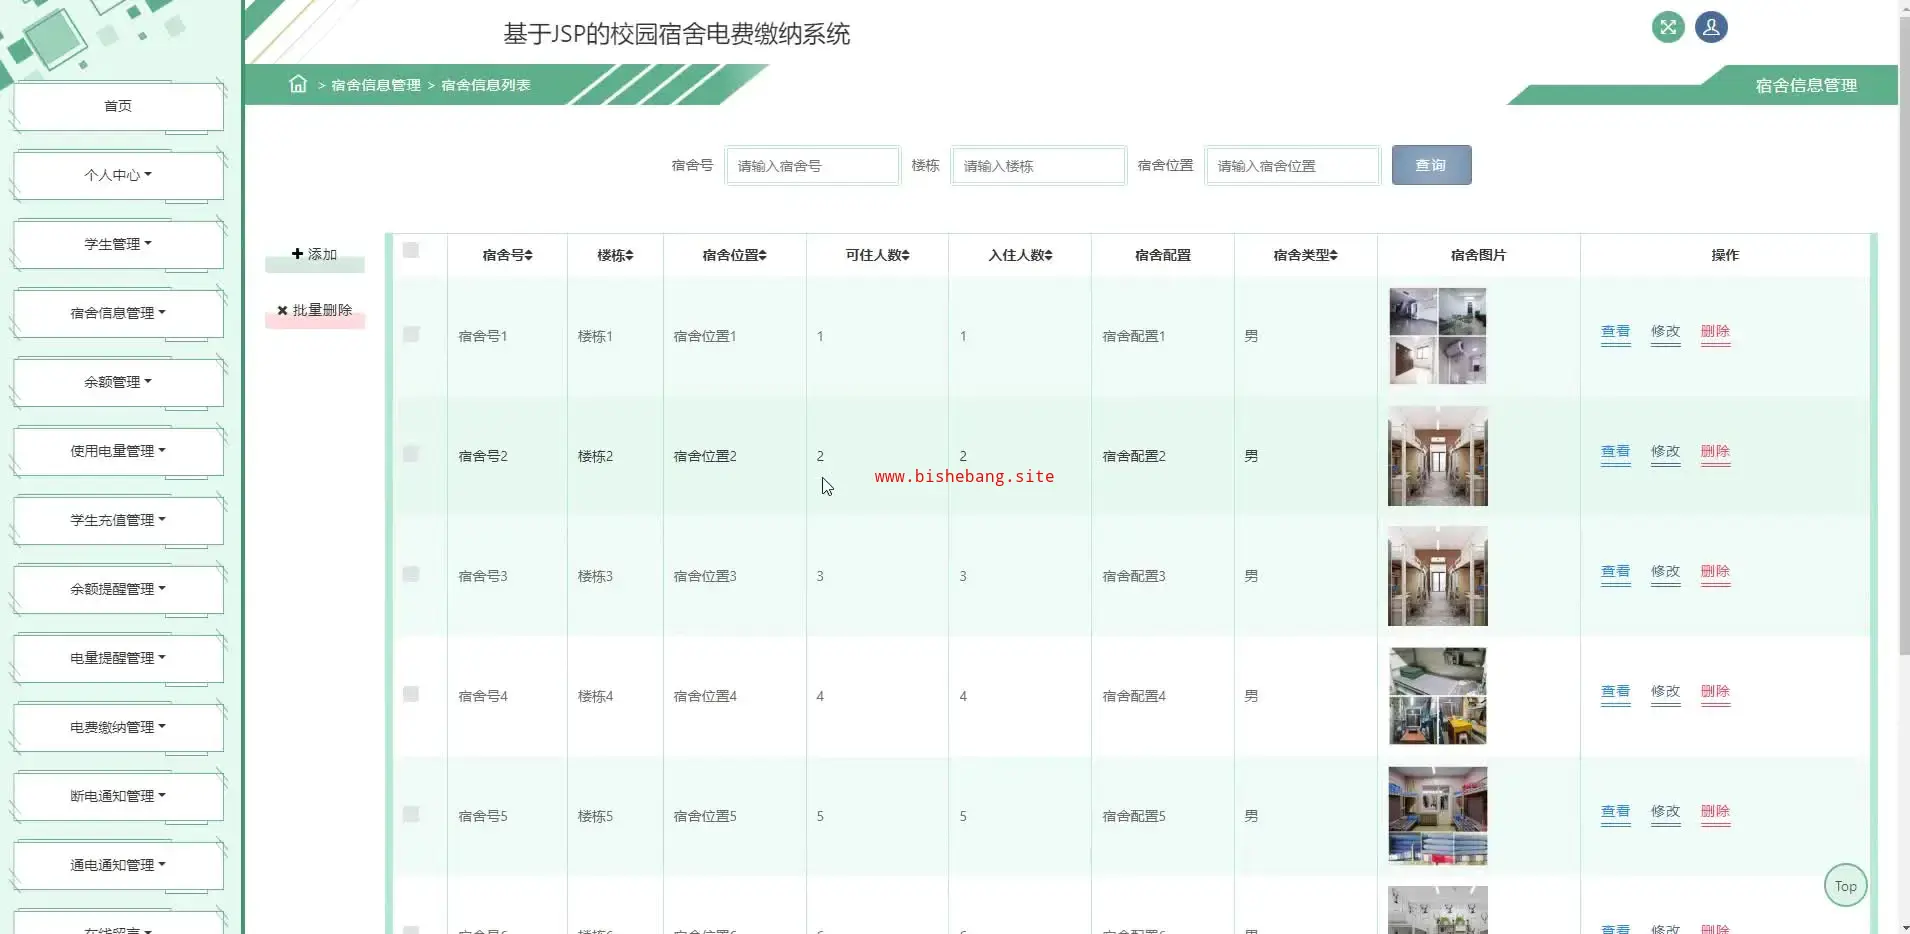Go to 首页 in the sidebar

point(118,106)
